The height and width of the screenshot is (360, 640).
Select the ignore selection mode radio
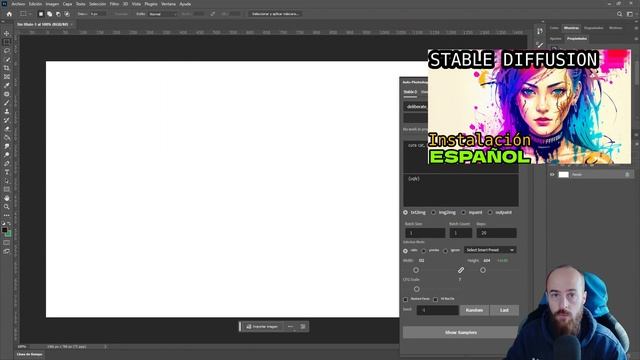pos(445,251)
